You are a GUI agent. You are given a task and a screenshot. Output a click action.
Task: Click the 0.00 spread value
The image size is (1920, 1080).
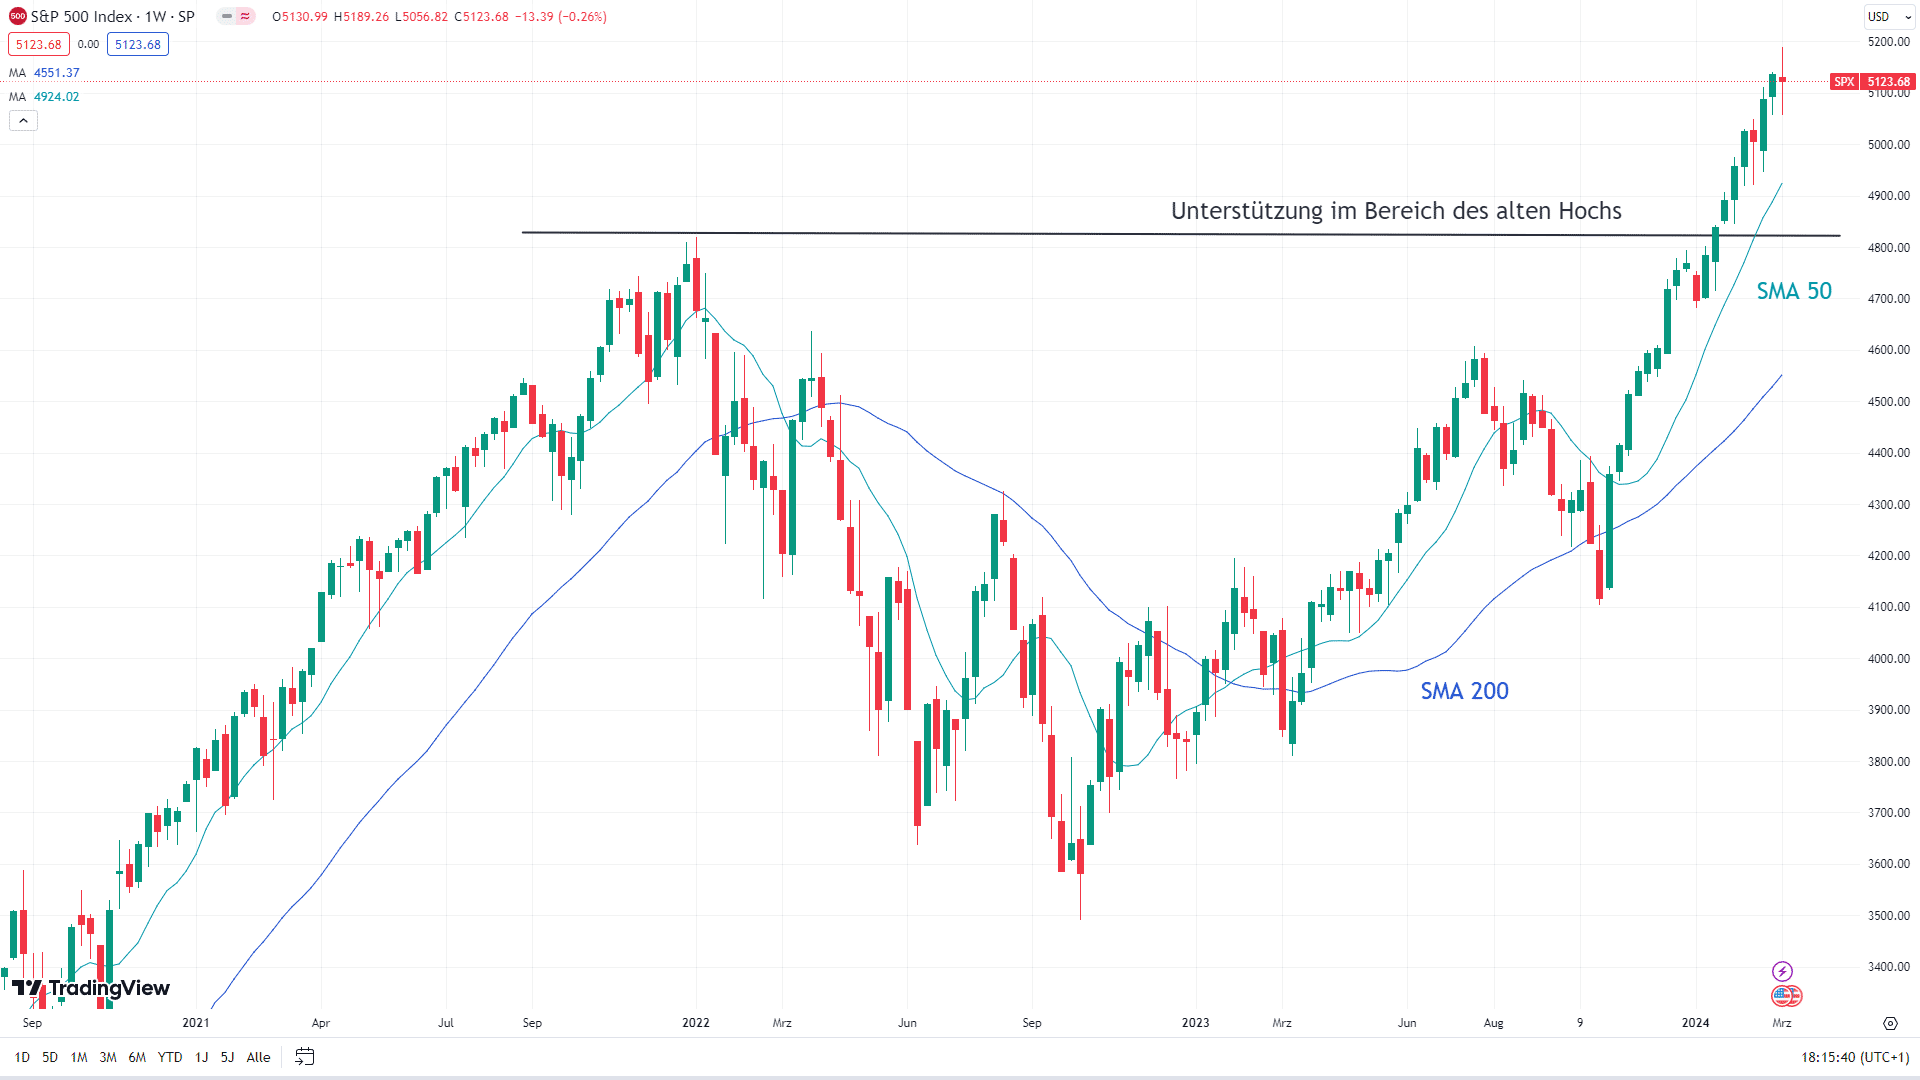click(88, 44)
